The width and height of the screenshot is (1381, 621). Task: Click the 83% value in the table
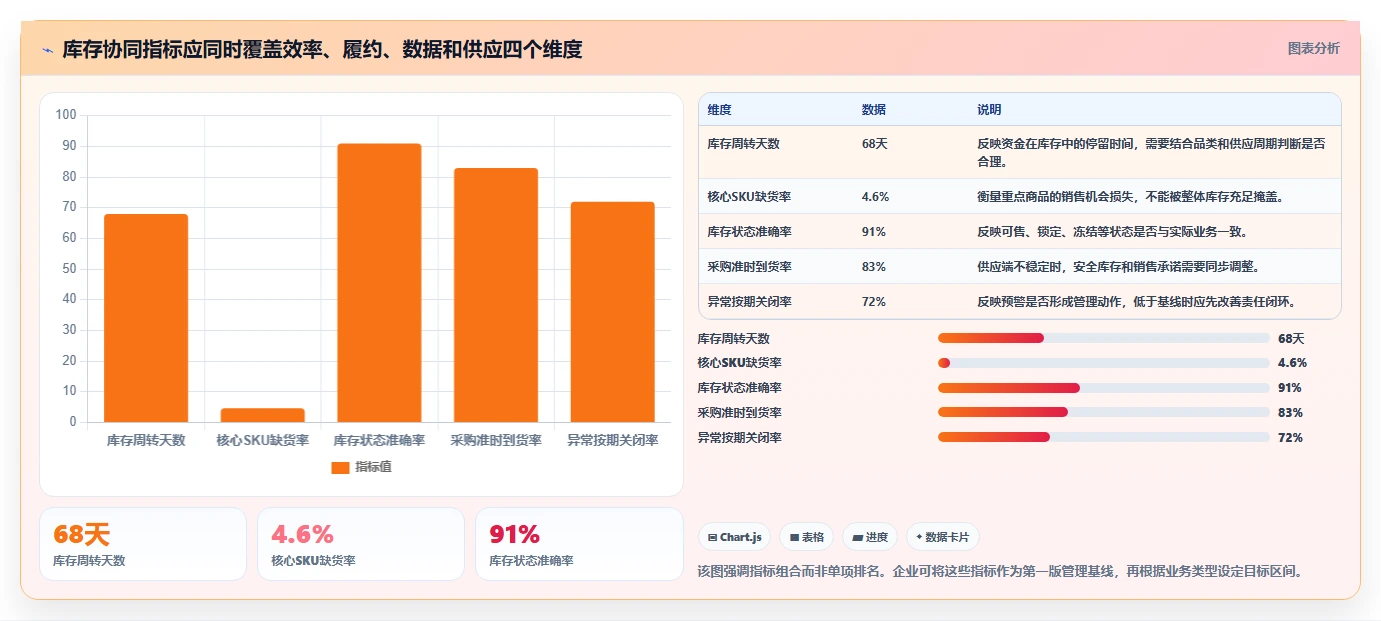click(873, 267)
